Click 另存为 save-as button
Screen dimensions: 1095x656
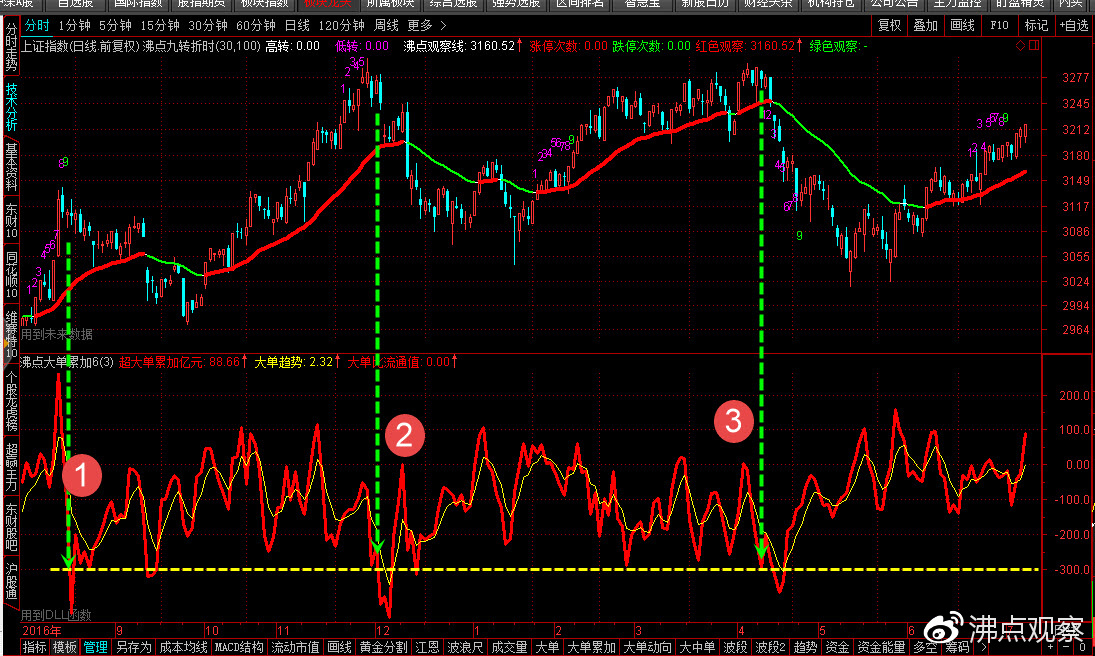pos(133,648)
